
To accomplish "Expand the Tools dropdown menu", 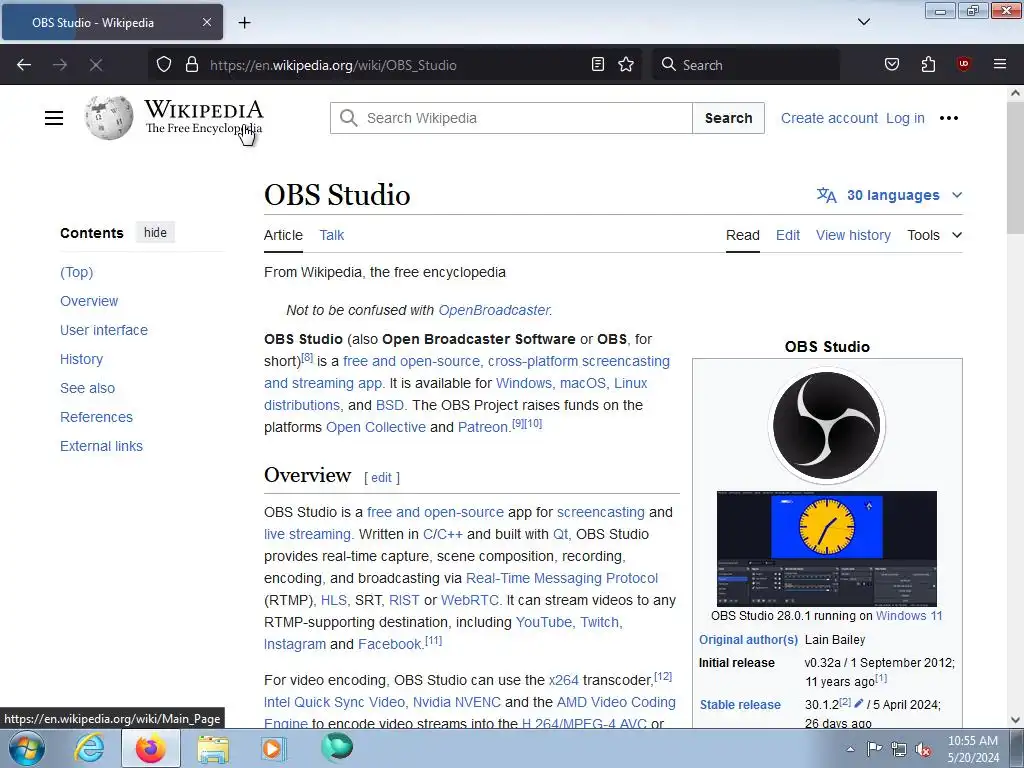I will pos(935,235).
